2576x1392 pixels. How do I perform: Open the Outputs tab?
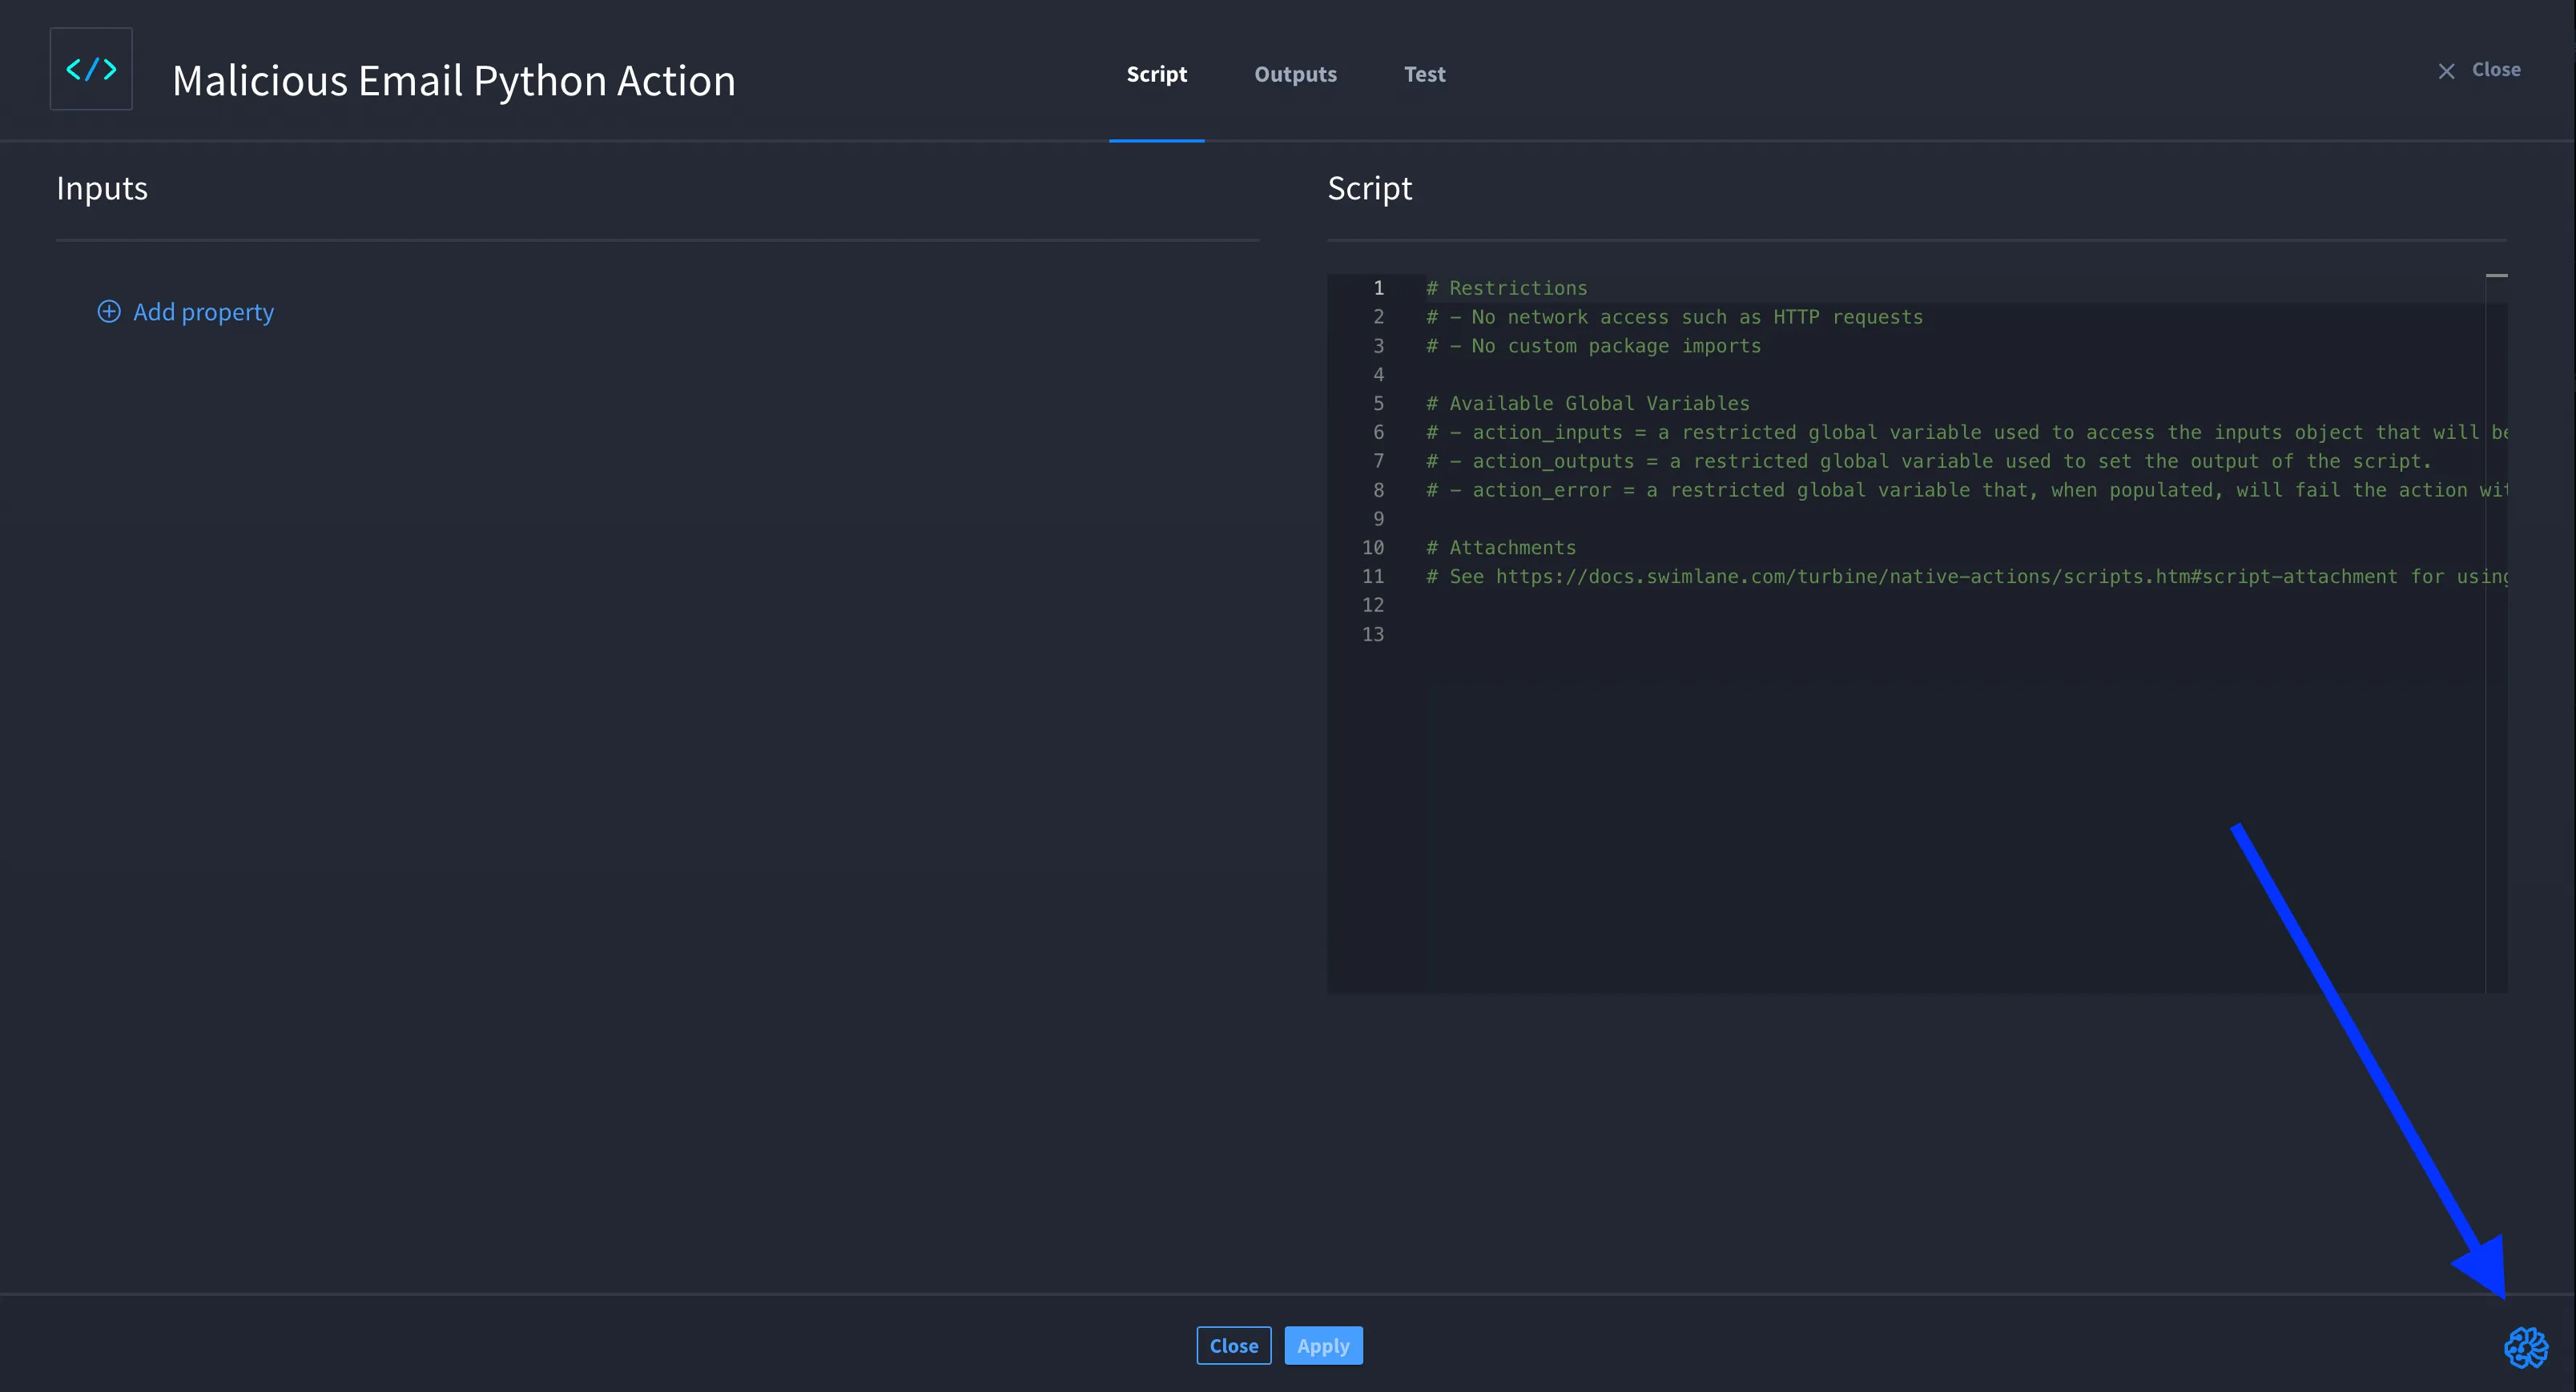pyautogui.click(x=1295, y=74)
